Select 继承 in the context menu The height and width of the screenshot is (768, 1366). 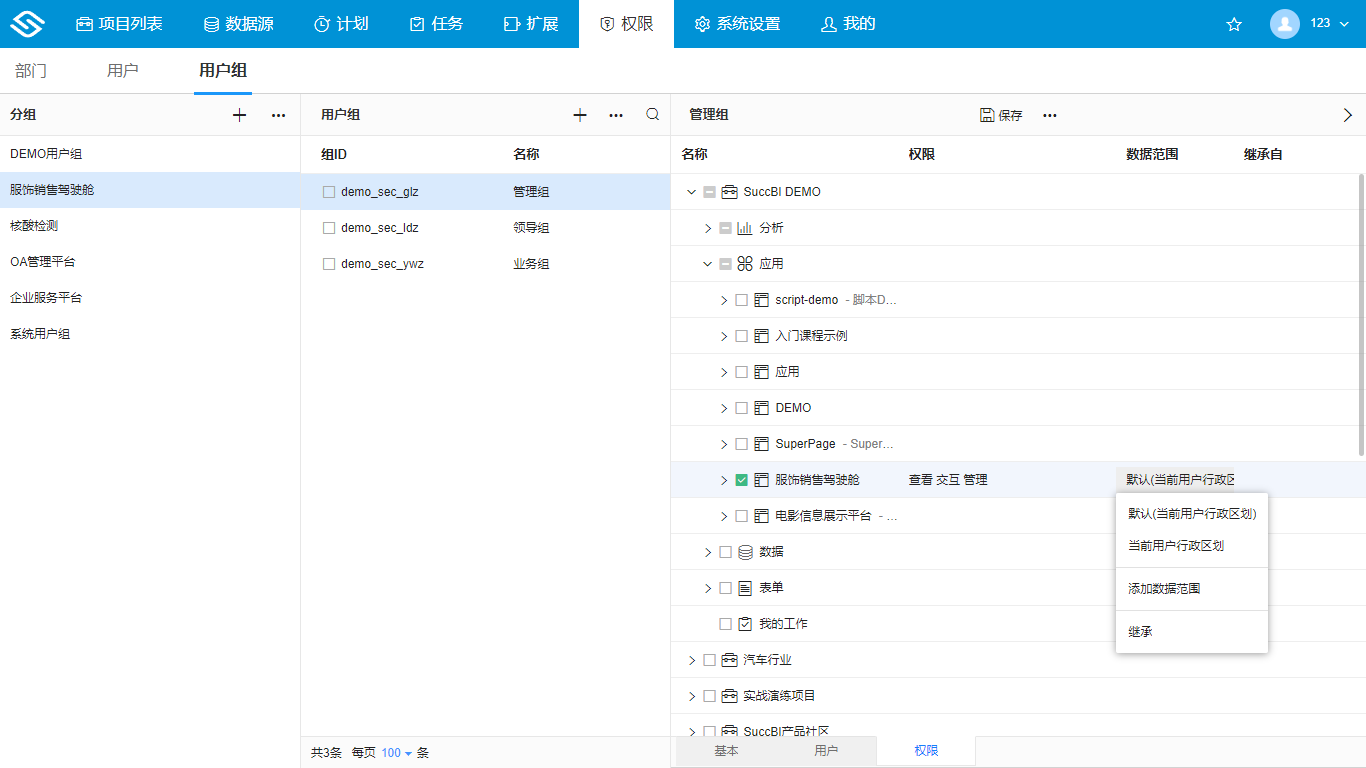[x=1140, y=630]
